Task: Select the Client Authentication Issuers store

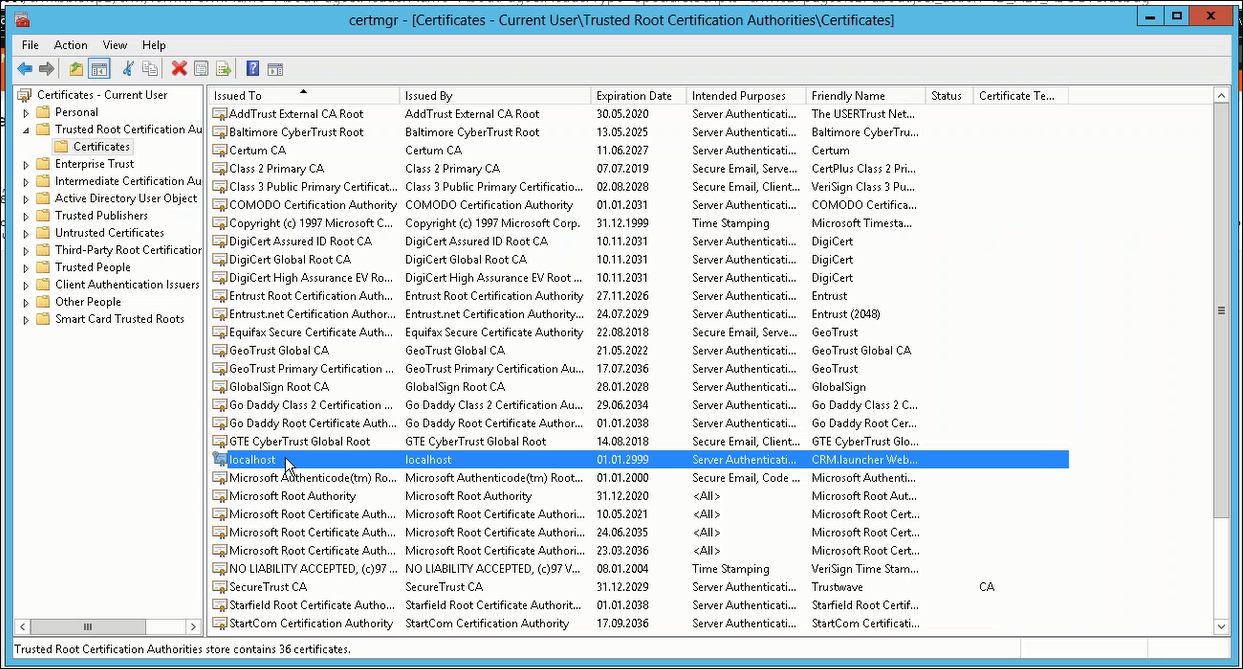Action: click(x=127, y=284)
